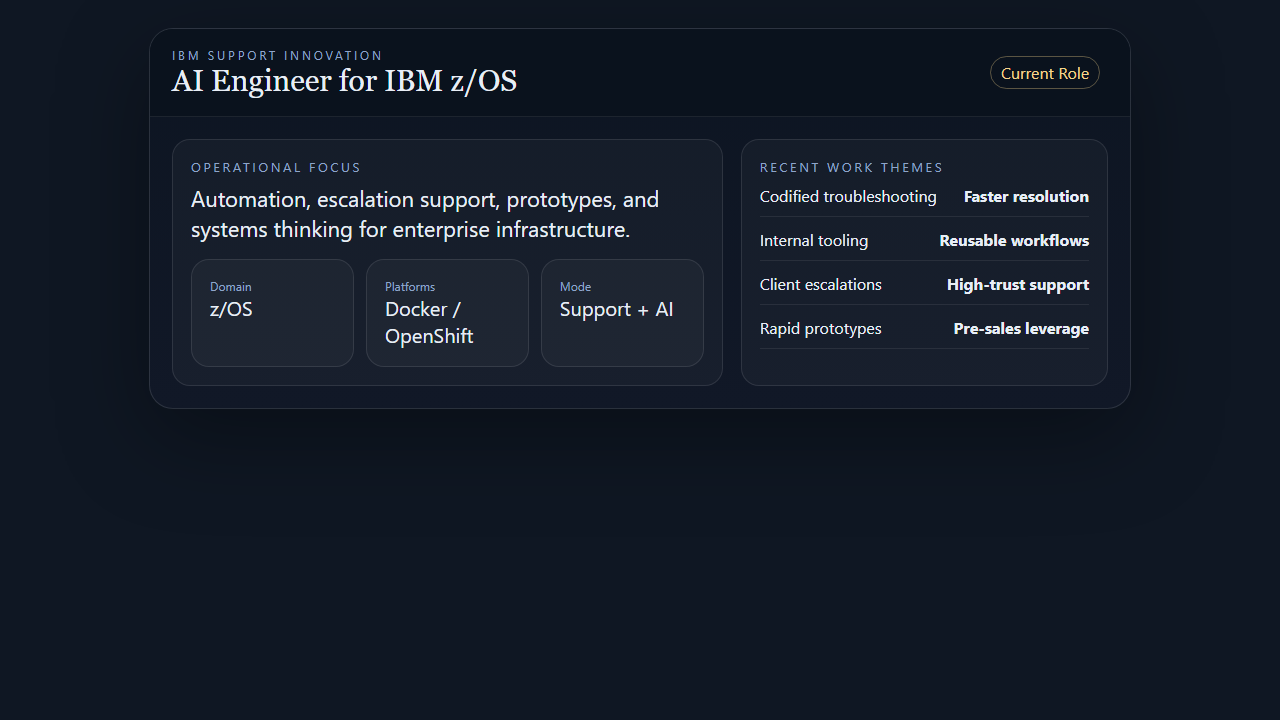Click the Operational Focus description text
The height and width of the screenshot is (720, 1280).
(424, 214)
